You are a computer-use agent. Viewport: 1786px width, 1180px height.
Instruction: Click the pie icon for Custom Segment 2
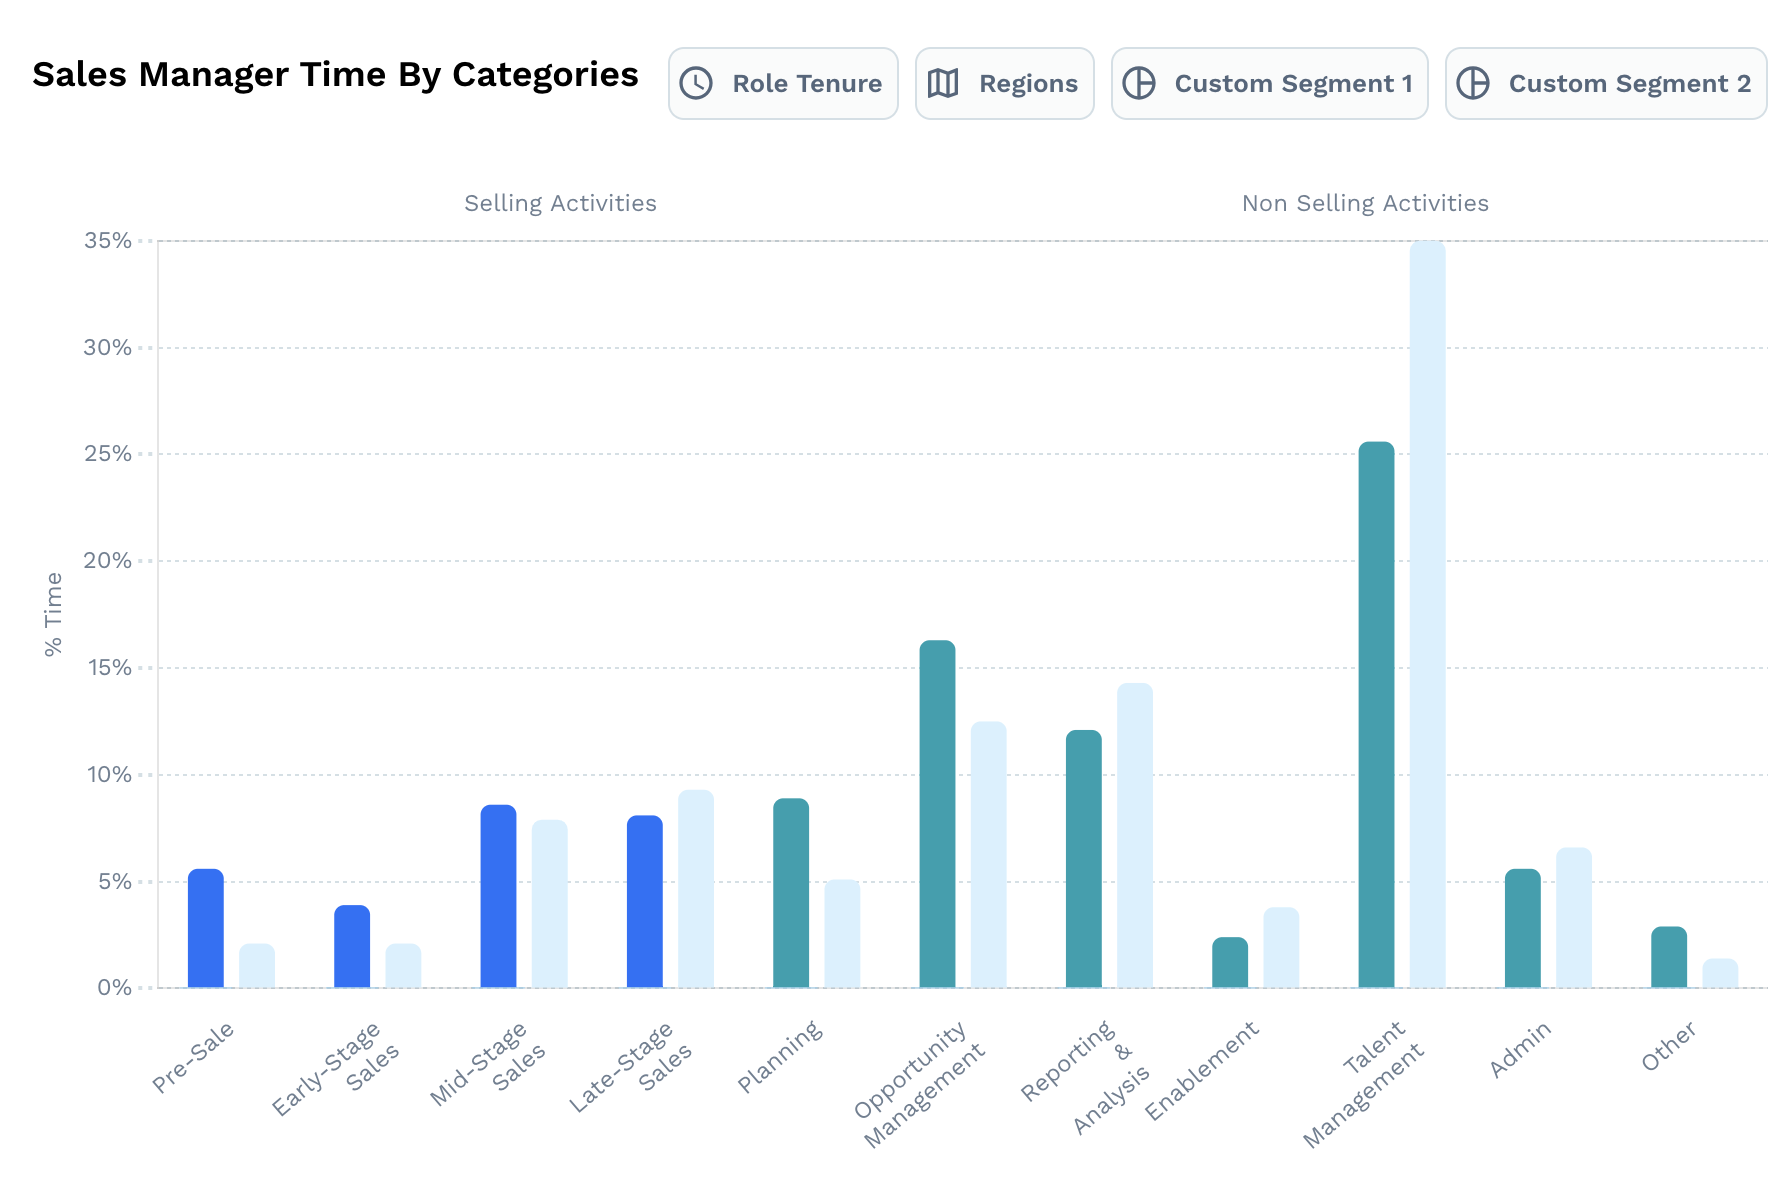pos(1473,83)
